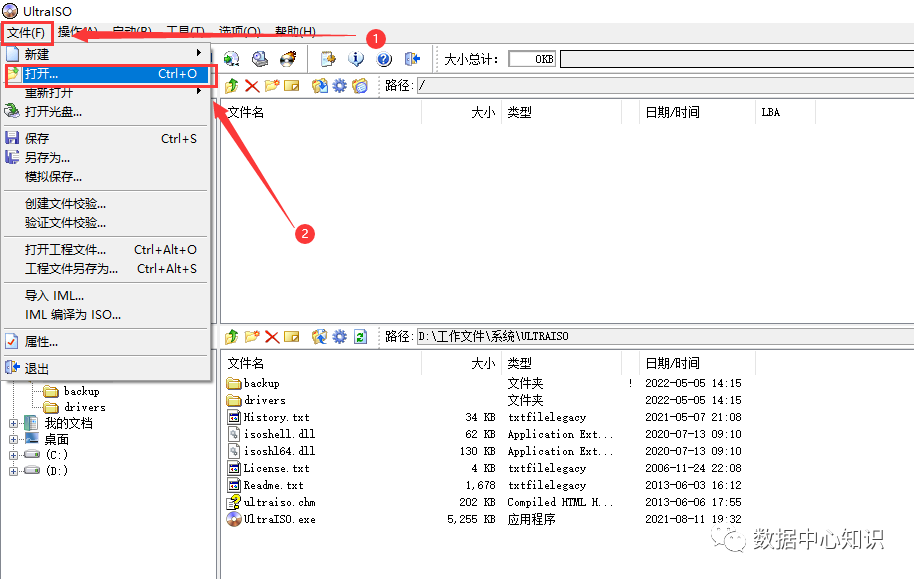Click the notepad with gear toolbar icon
This screenshot has height=579, width=914.
pyautogui.click(x=328, y=59)
